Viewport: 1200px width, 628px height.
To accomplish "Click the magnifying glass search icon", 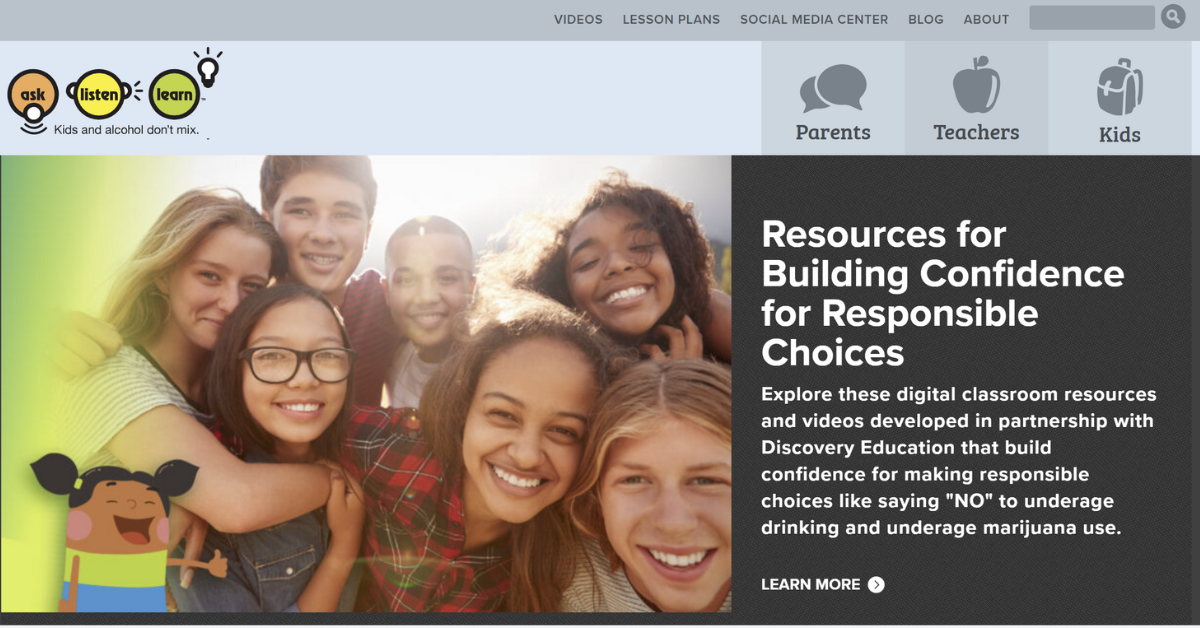I will [x=1173, y=17].
